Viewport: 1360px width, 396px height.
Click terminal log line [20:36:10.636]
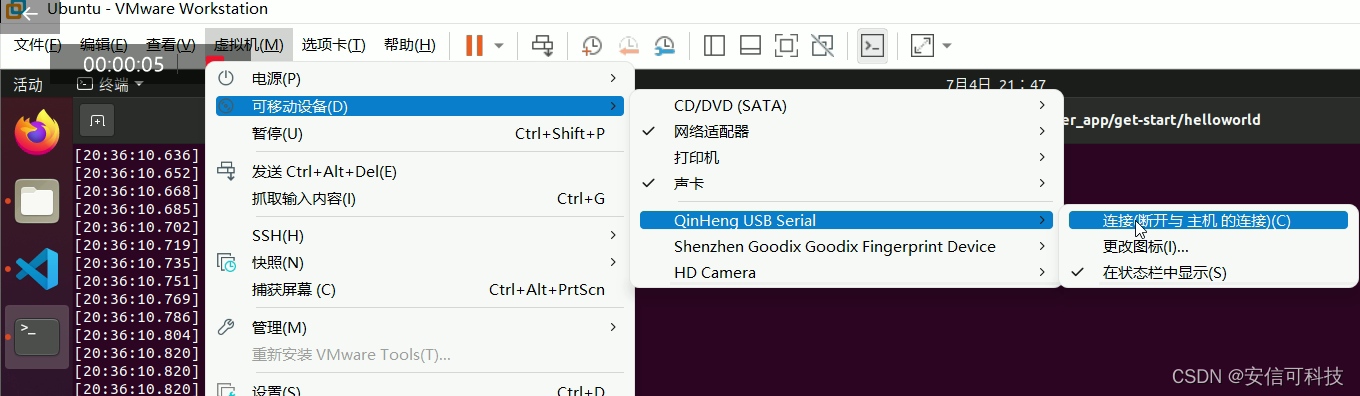point(137,155)
